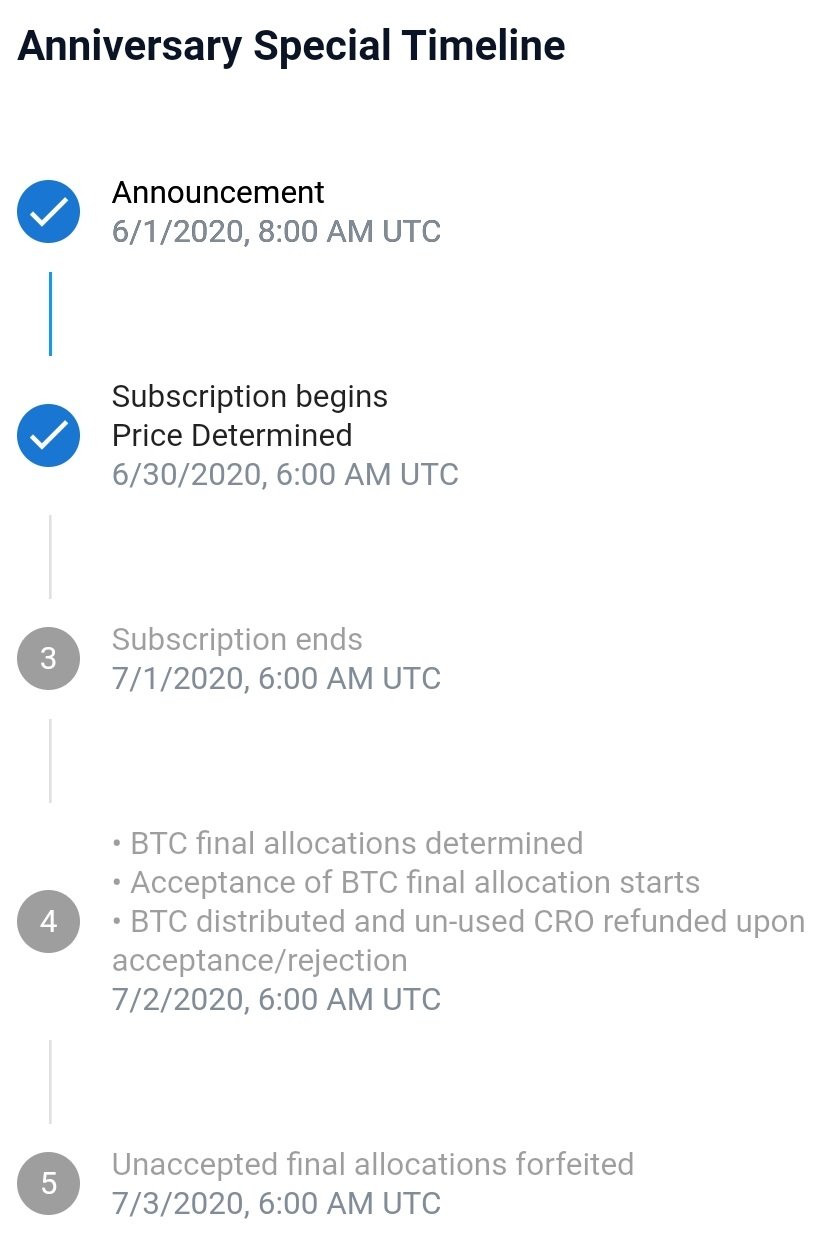Click the 7/3/2020, 6:00 AM UTC date
The image size is (821, 1249).
(276, 1203)
